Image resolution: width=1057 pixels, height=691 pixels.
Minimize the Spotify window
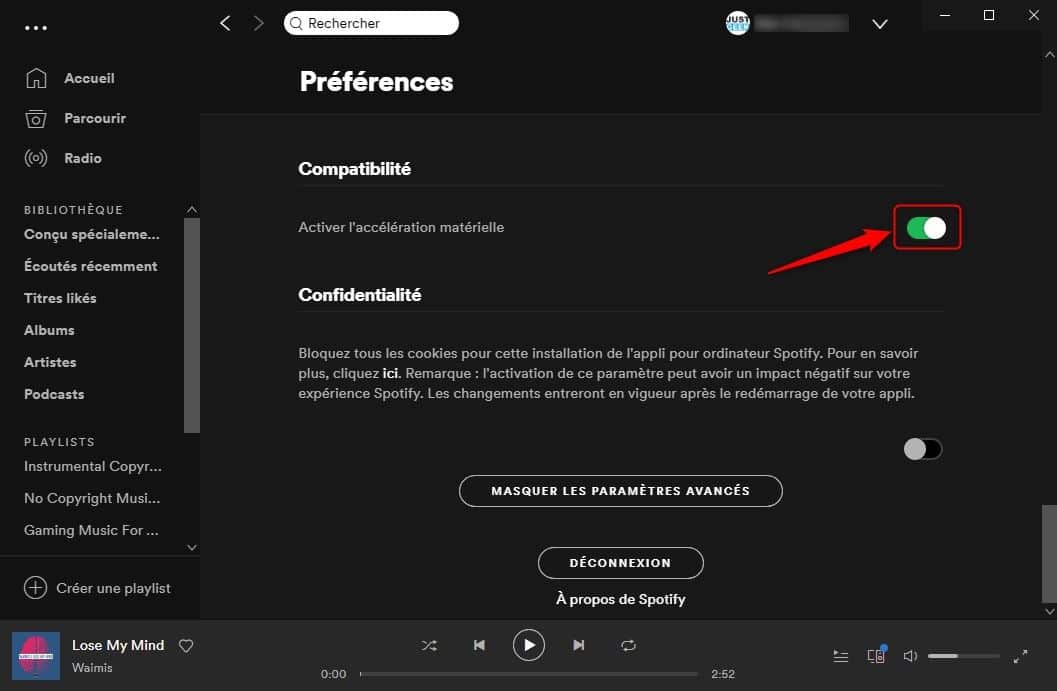click(x=945, y=16)
